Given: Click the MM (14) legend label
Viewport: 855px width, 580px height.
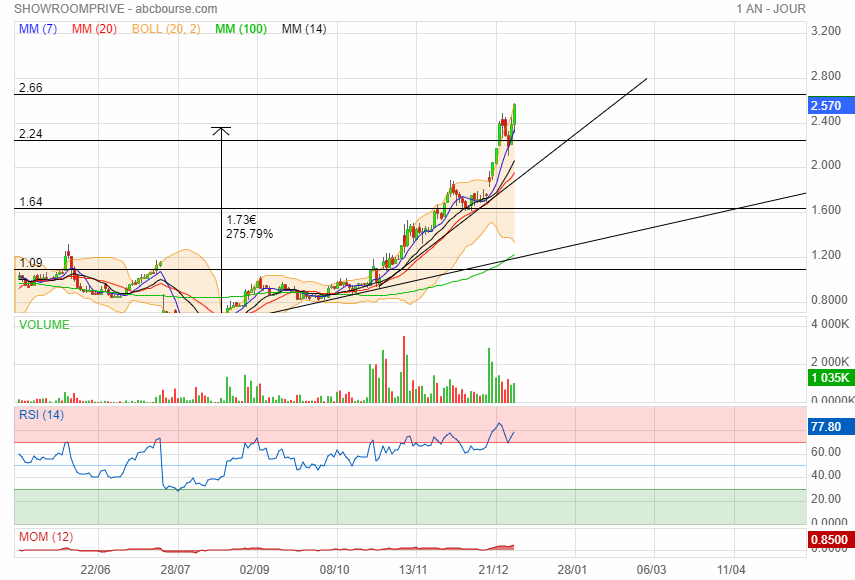Looking at the screenshot, I should tap(304, 29).
